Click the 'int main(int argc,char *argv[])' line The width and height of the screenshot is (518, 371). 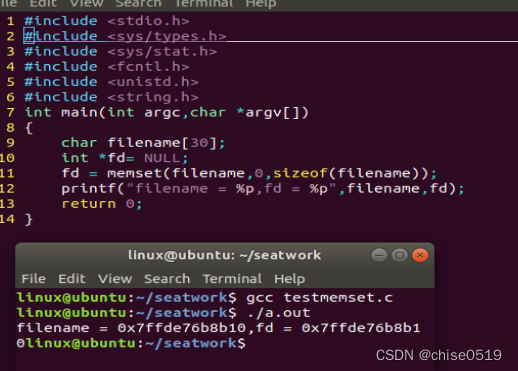click(x=167, y=112)
